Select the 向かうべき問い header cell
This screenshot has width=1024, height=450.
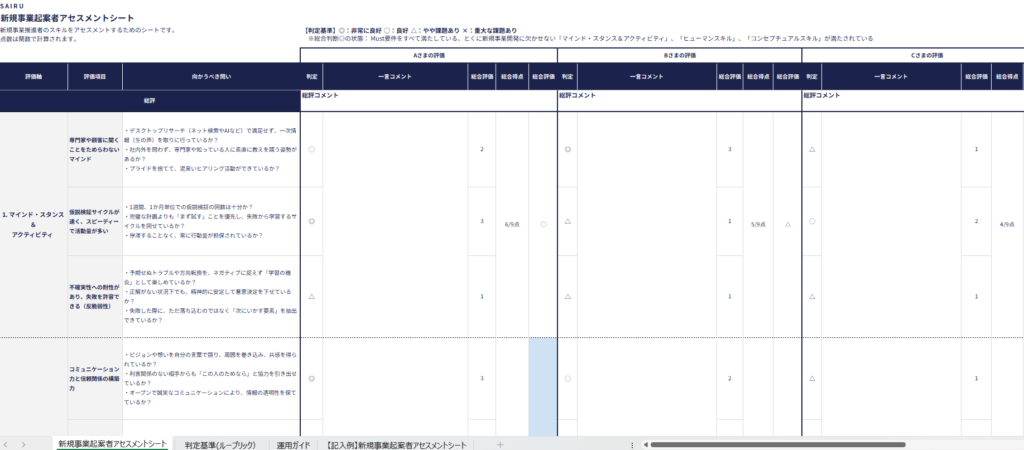(x=211, y=76)
